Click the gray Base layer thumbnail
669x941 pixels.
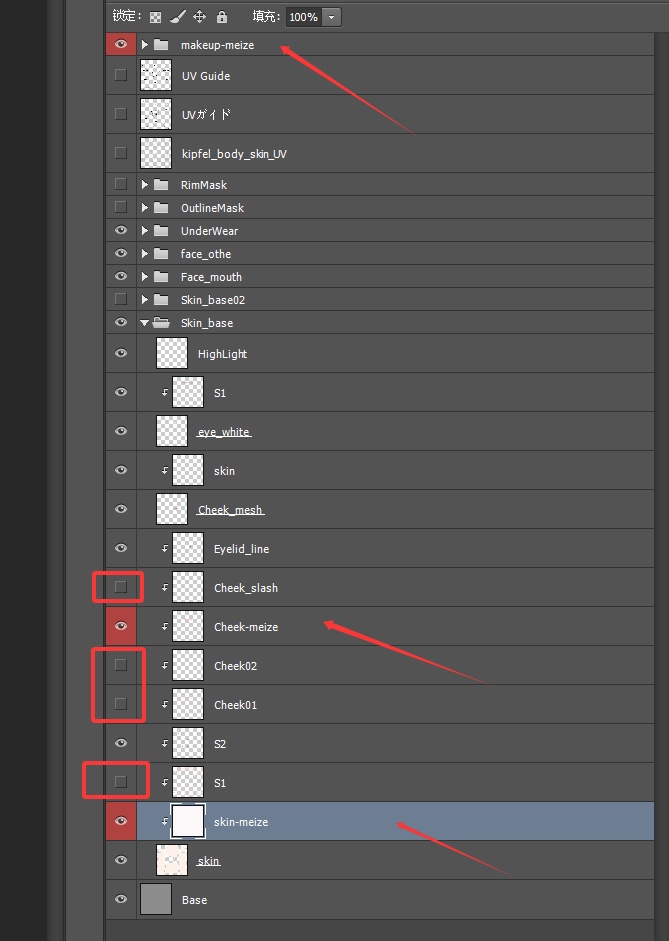156,899
